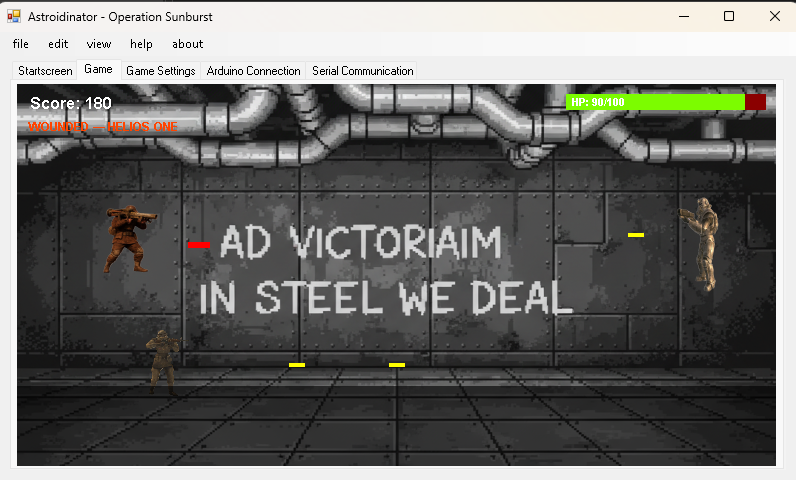
Task: Open the help menu
Action: [141, 44]
